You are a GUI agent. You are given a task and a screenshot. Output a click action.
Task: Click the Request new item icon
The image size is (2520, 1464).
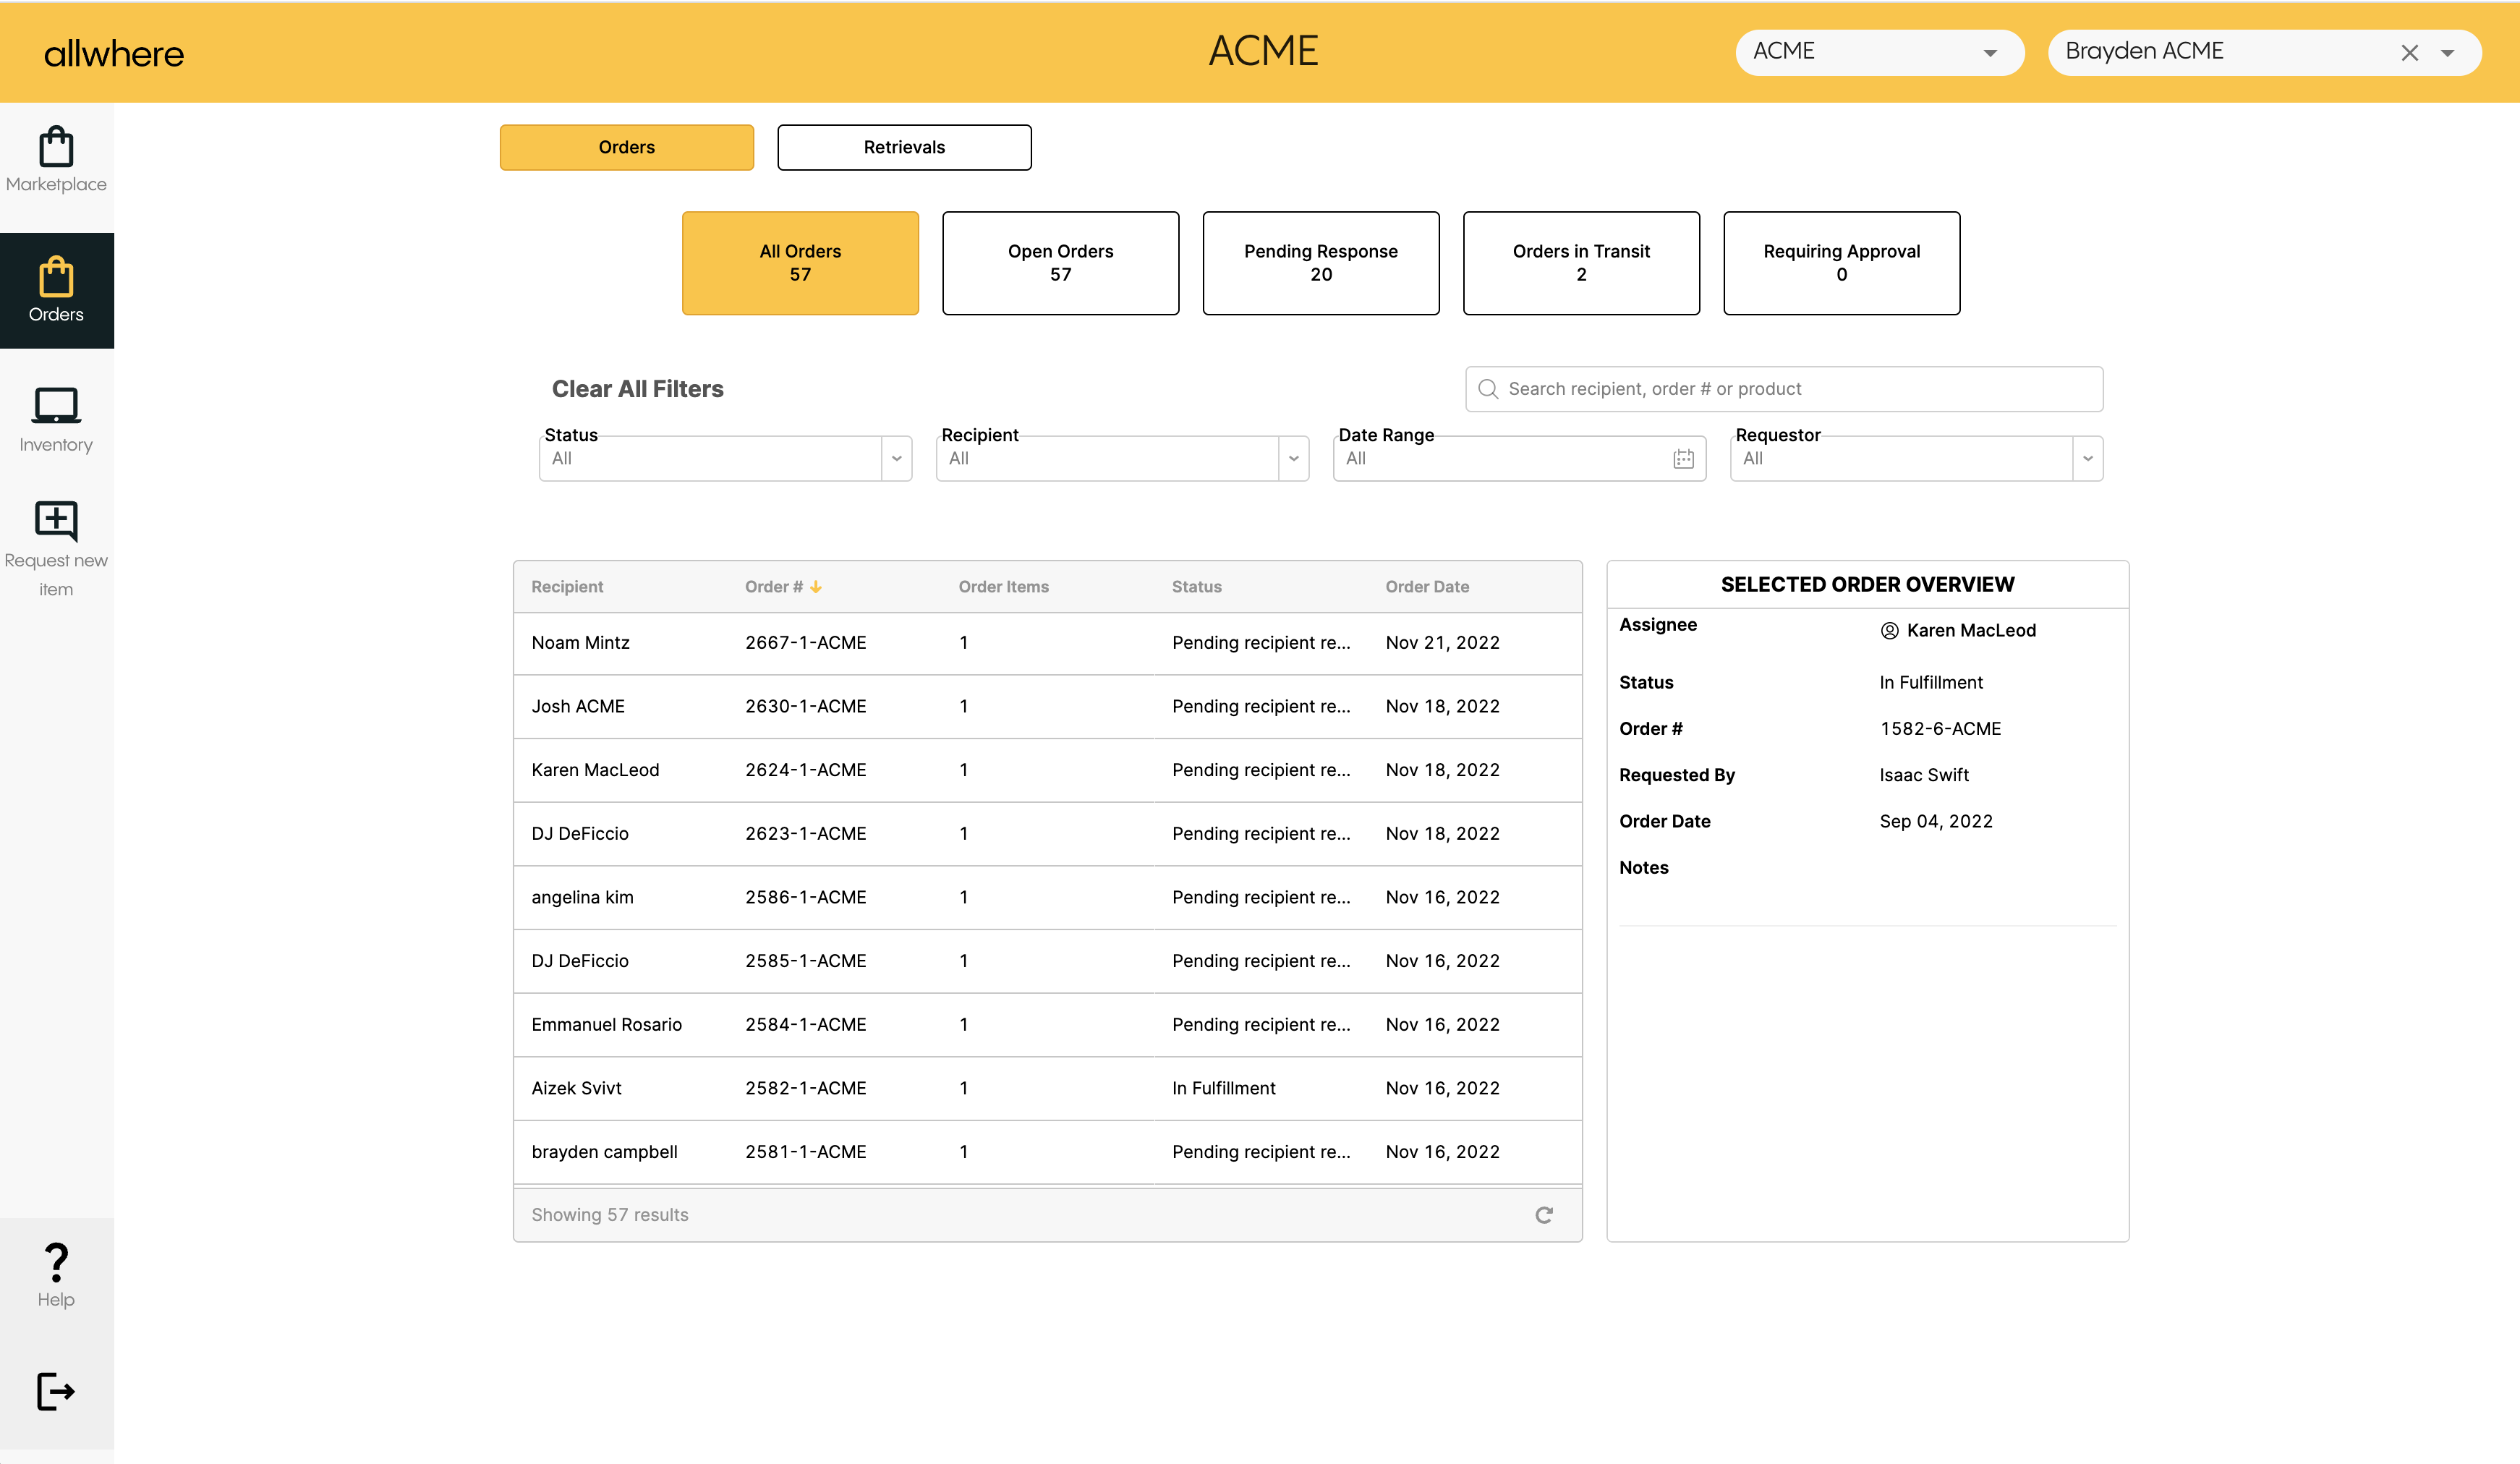56,520
